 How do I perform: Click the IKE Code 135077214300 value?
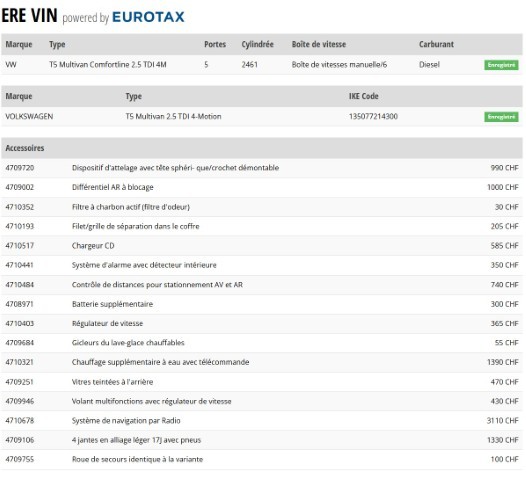point(373,116)
